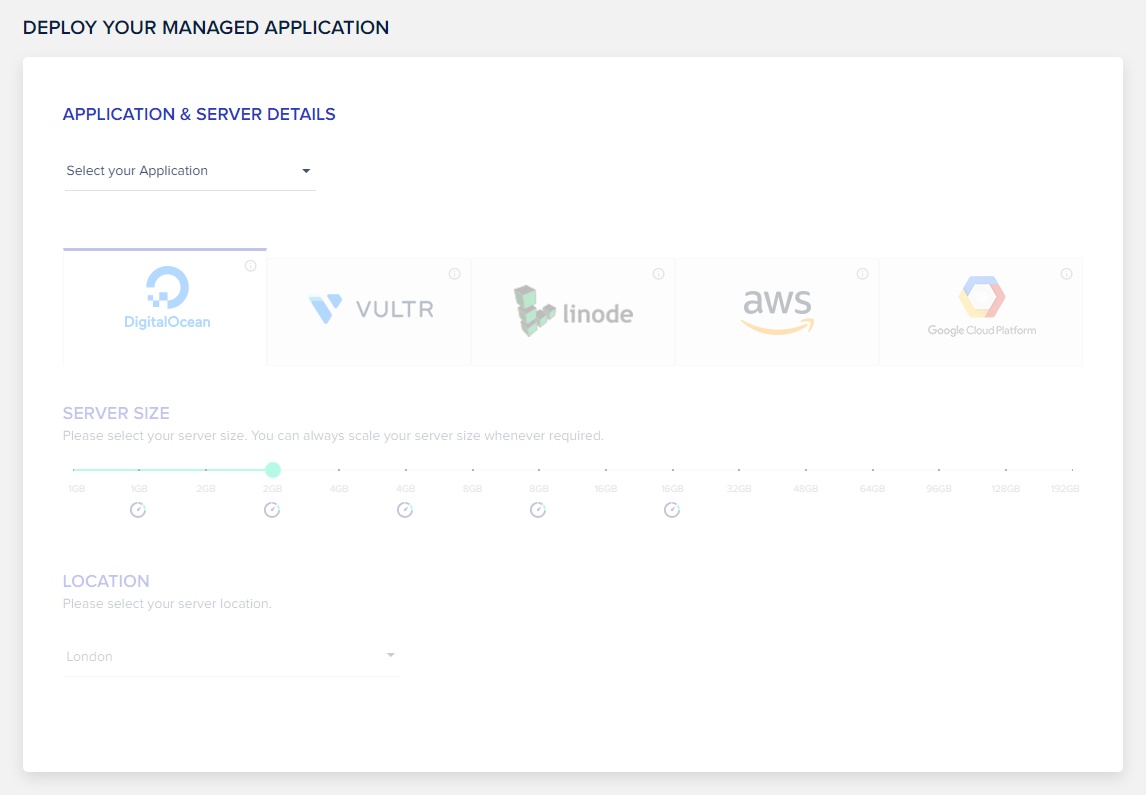
Task: Click speedometer icon under the 2GB size
Action: pos(272,510)
